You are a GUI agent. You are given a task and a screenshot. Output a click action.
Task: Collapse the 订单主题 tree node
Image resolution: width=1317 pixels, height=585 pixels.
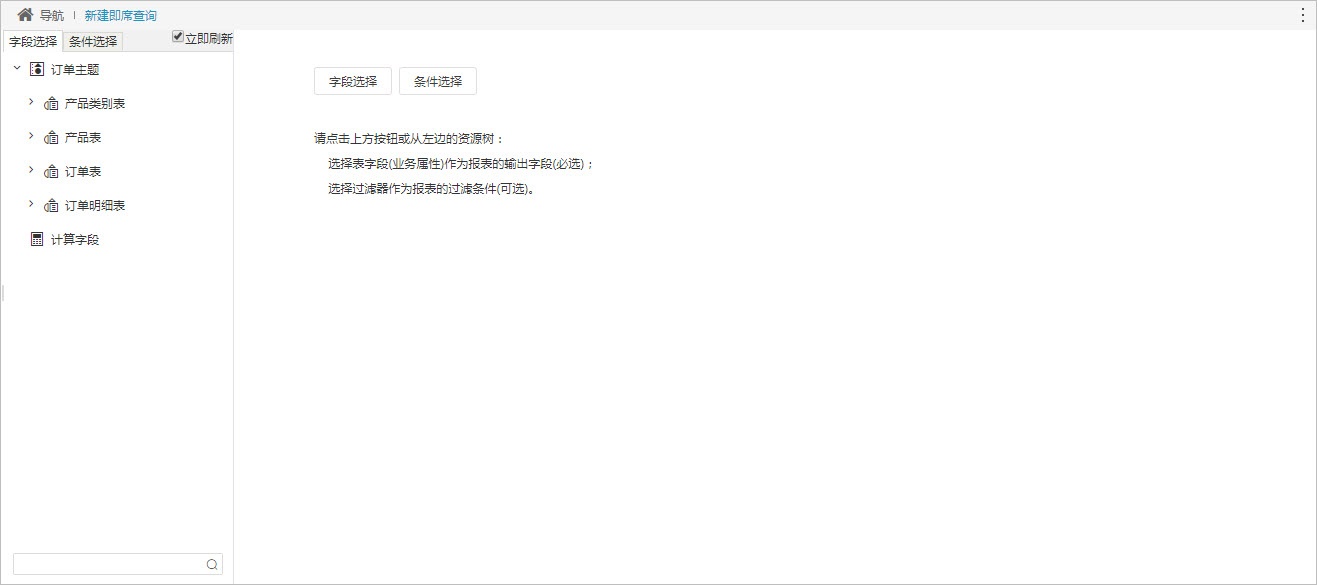tap(17, 68)
